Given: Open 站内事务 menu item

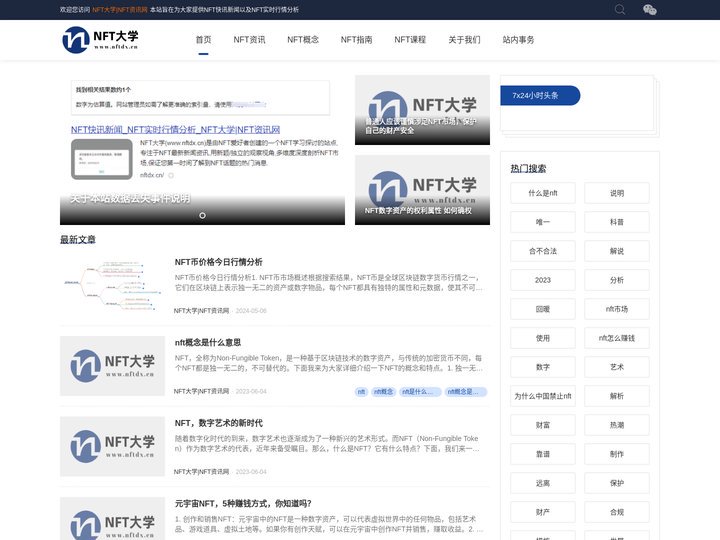Looking at the screenshot, I should pyautogui.click(x=518, y=40).
